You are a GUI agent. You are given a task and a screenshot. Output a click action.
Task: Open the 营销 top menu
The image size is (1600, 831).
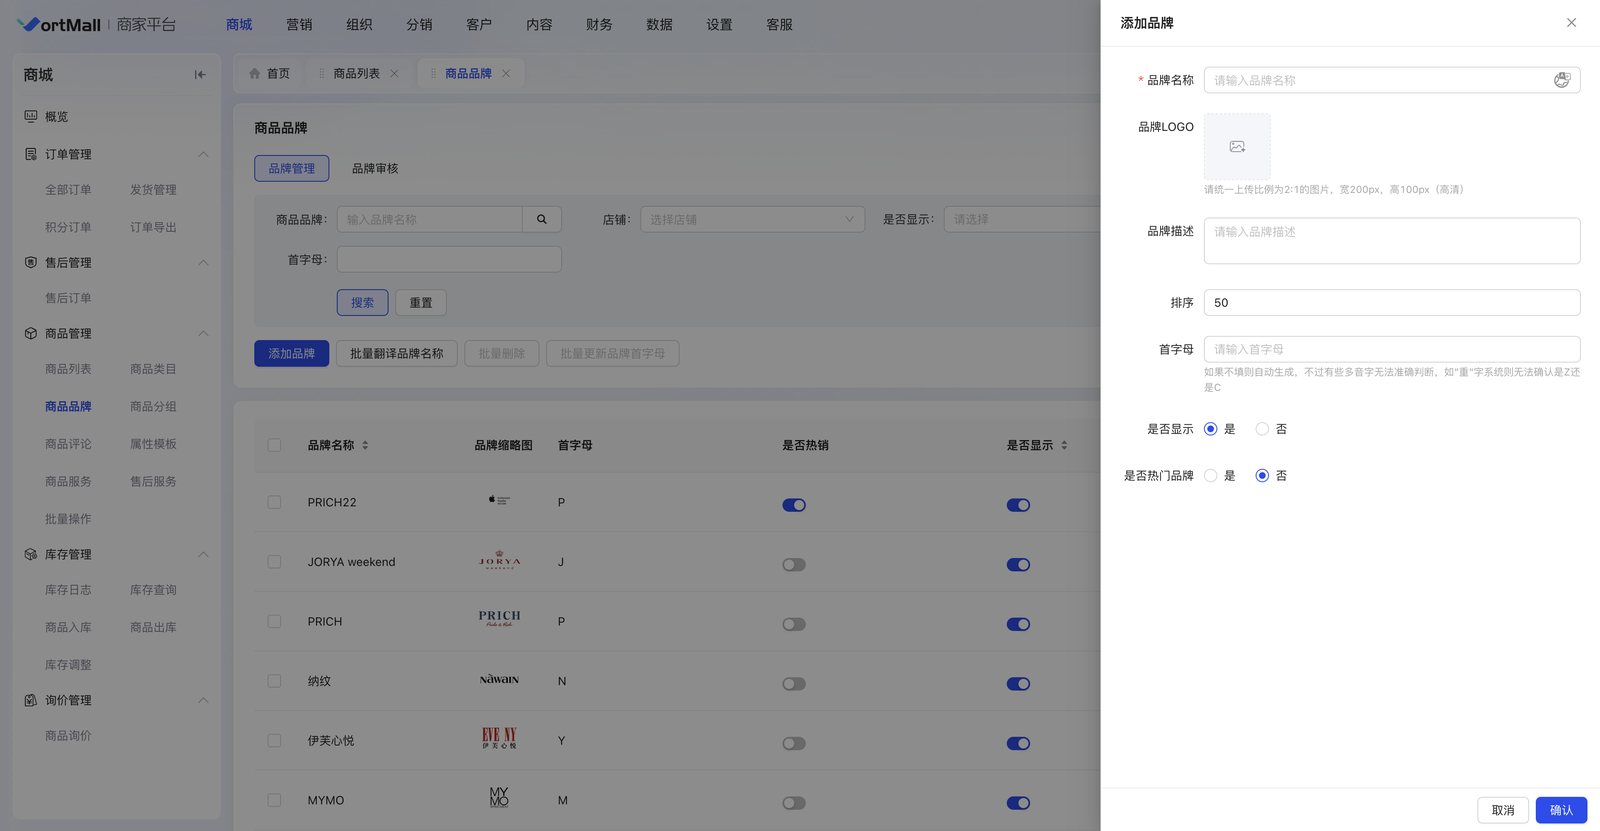(x=299, y=25)
